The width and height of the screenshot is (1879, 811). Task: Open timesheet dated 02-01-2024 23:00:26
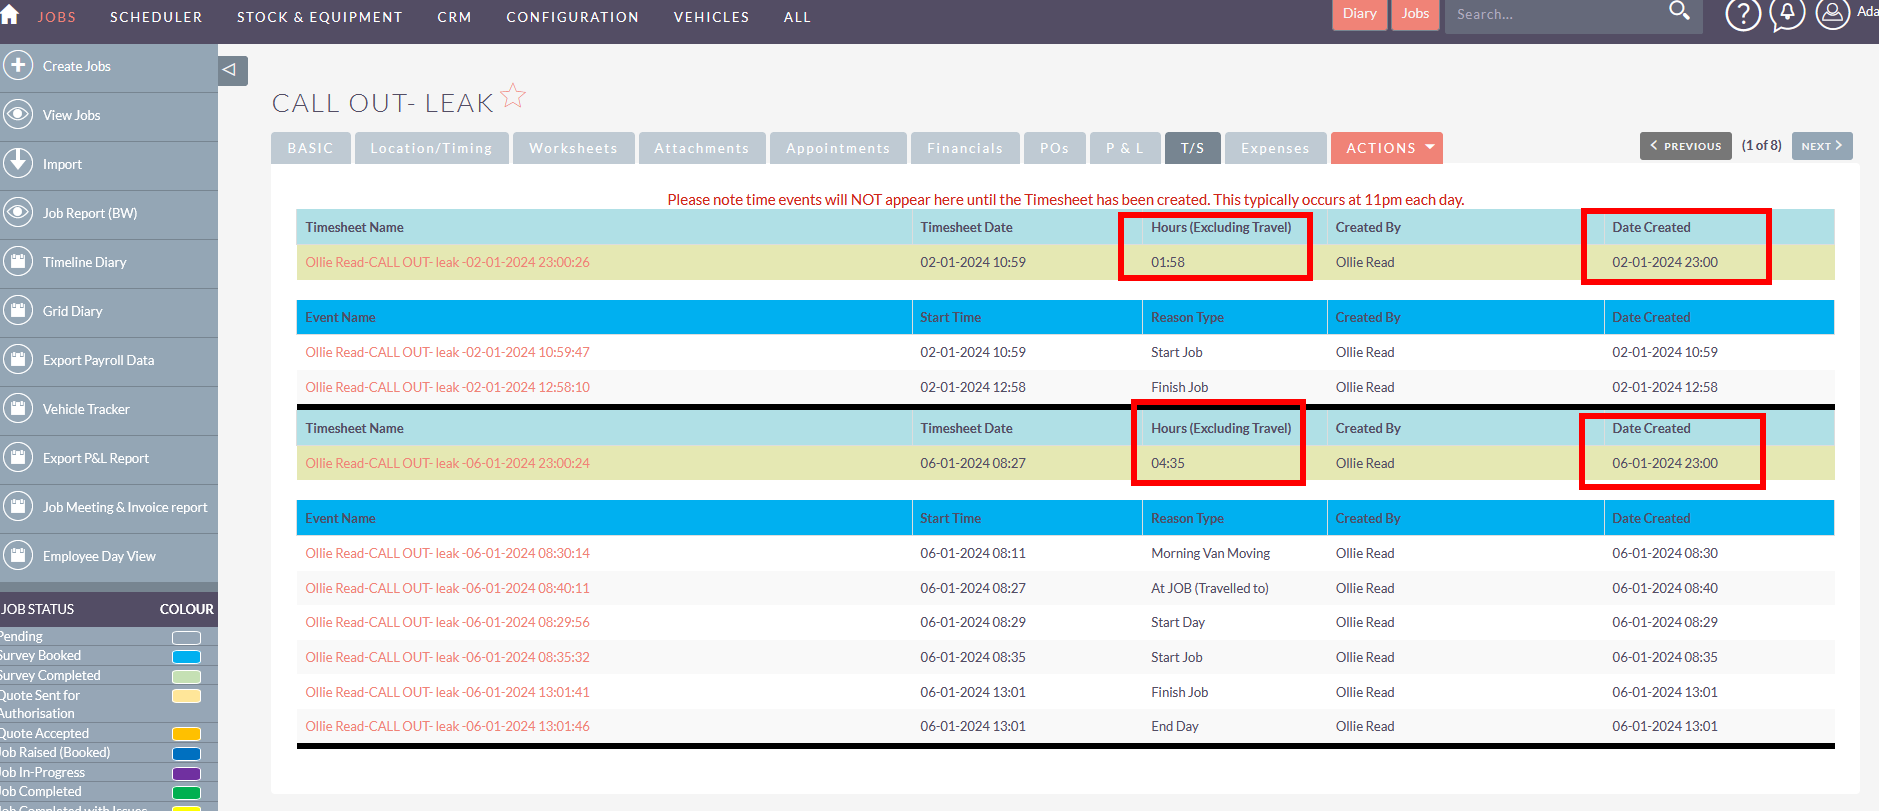(448, 262)
